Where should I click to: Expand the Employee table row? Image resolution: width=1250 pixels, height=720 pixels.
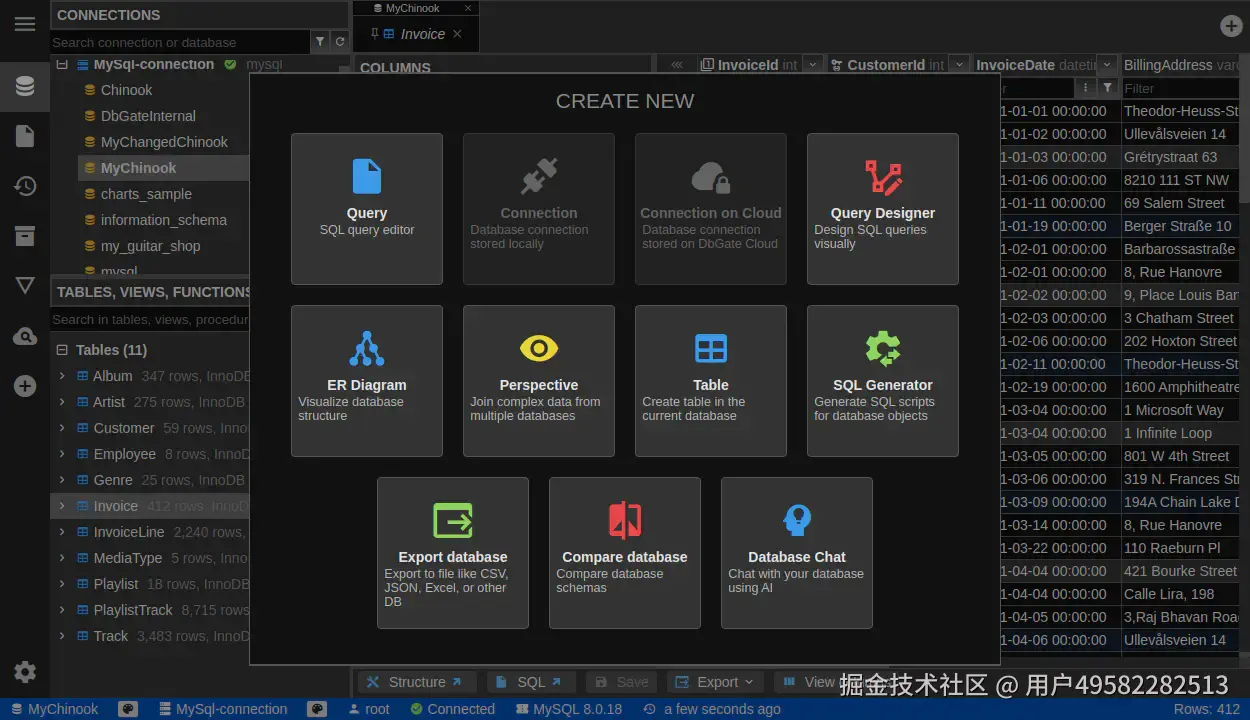tap(62, 454)
